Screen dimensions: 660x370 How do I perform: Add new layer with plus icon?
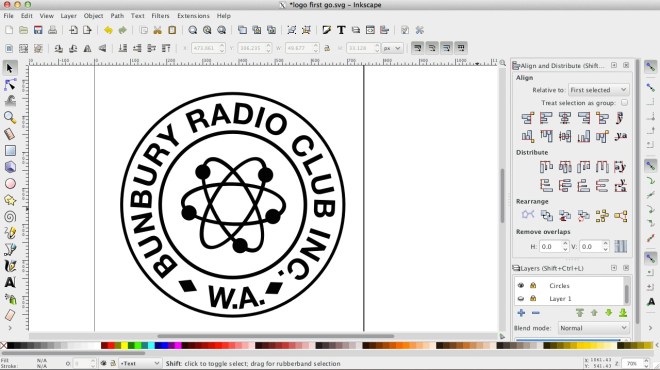[x=521, y=313]
